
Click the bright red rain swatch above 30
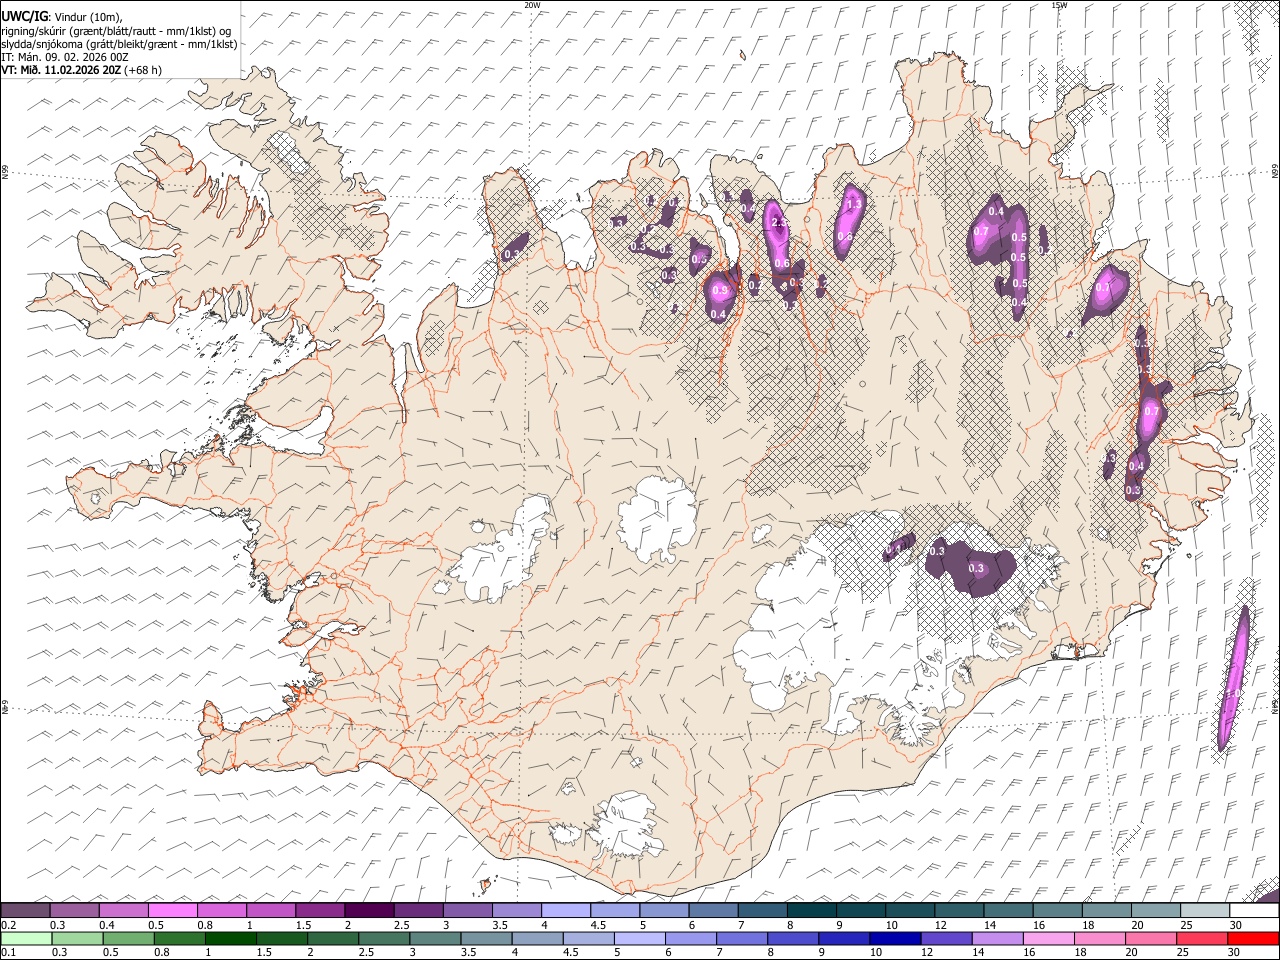pyautogui.click(x=1252, y=938)
